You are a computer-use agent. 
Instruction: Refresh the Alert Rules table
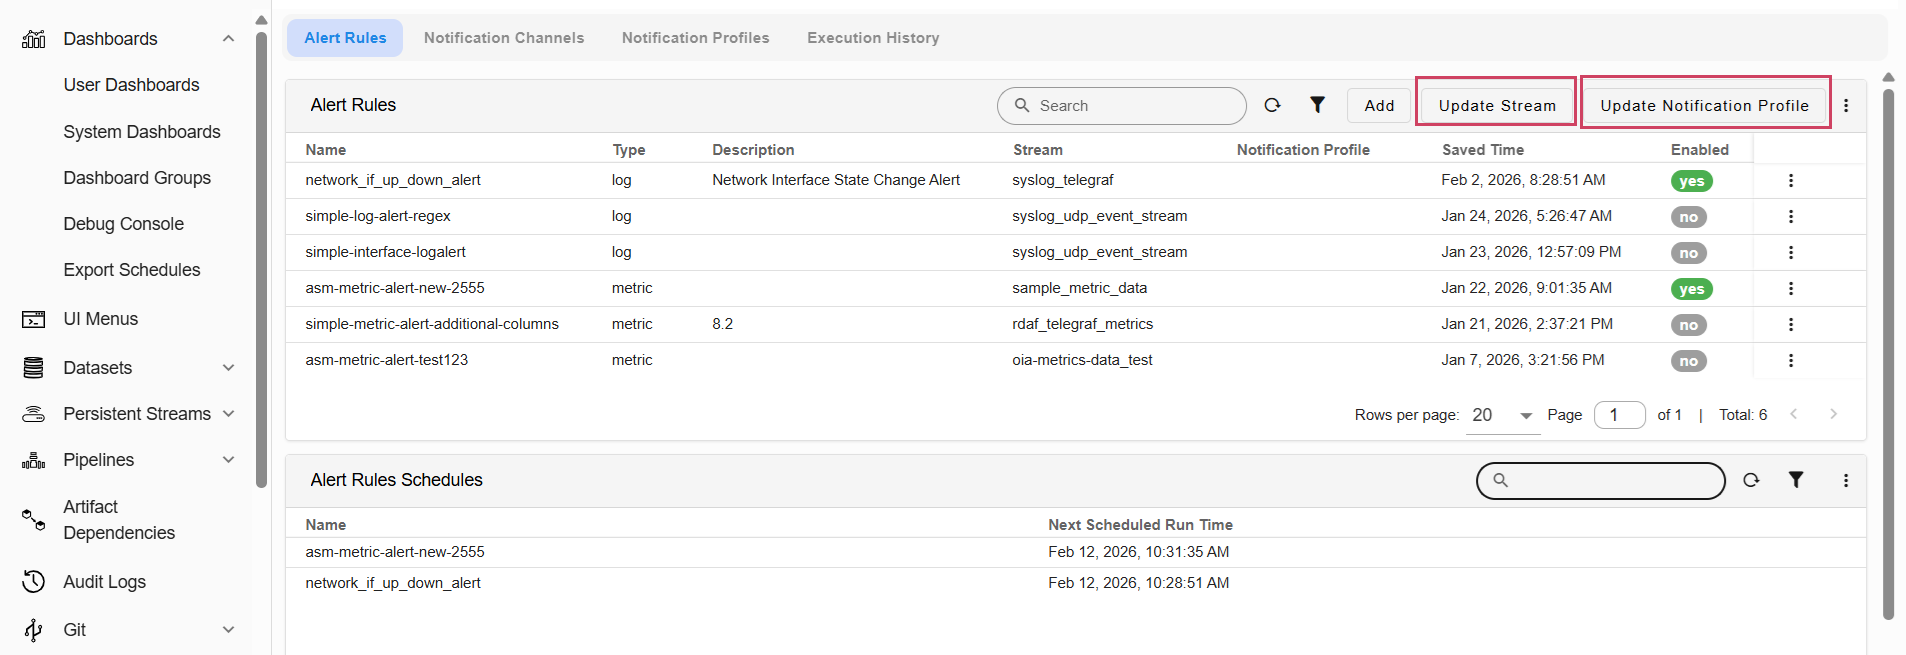[1272, 105]
